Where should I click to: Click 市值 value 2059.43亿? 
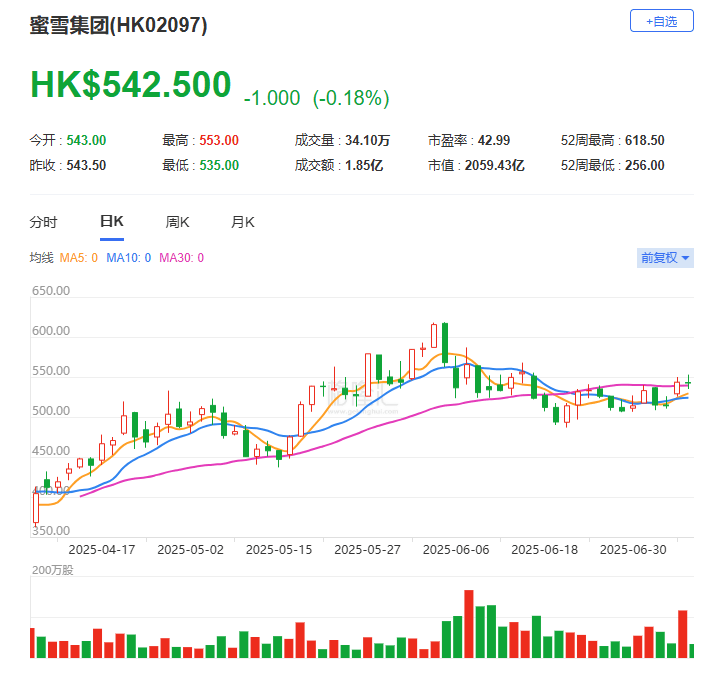coord(494,165)
